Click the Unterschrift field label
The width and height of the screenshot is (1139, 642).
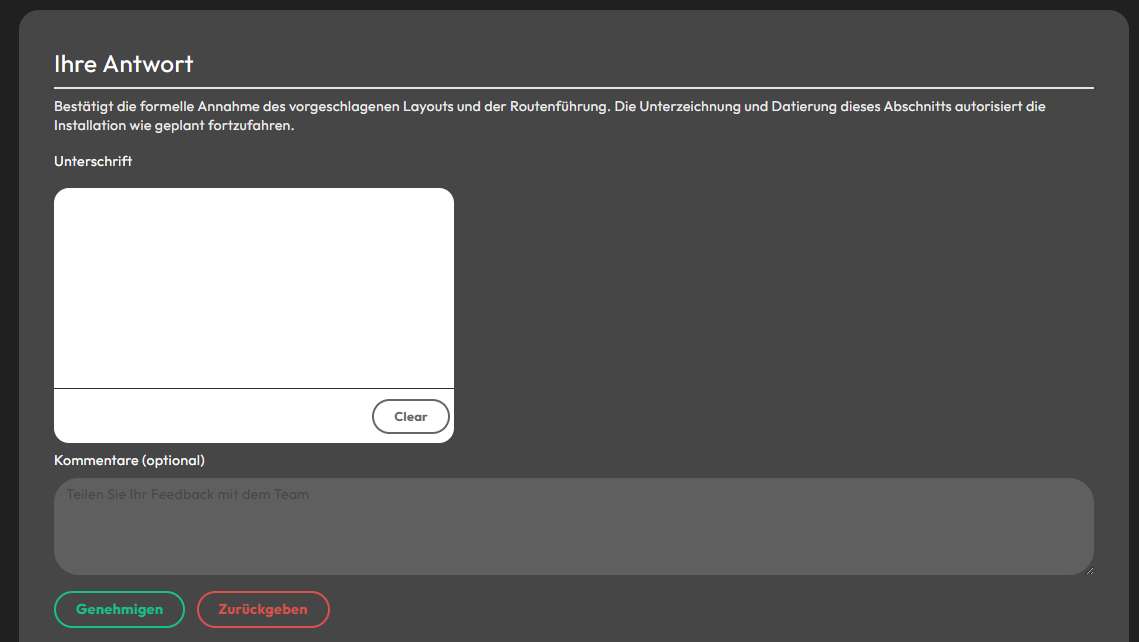pyautogui.click(x=93, y=161)
